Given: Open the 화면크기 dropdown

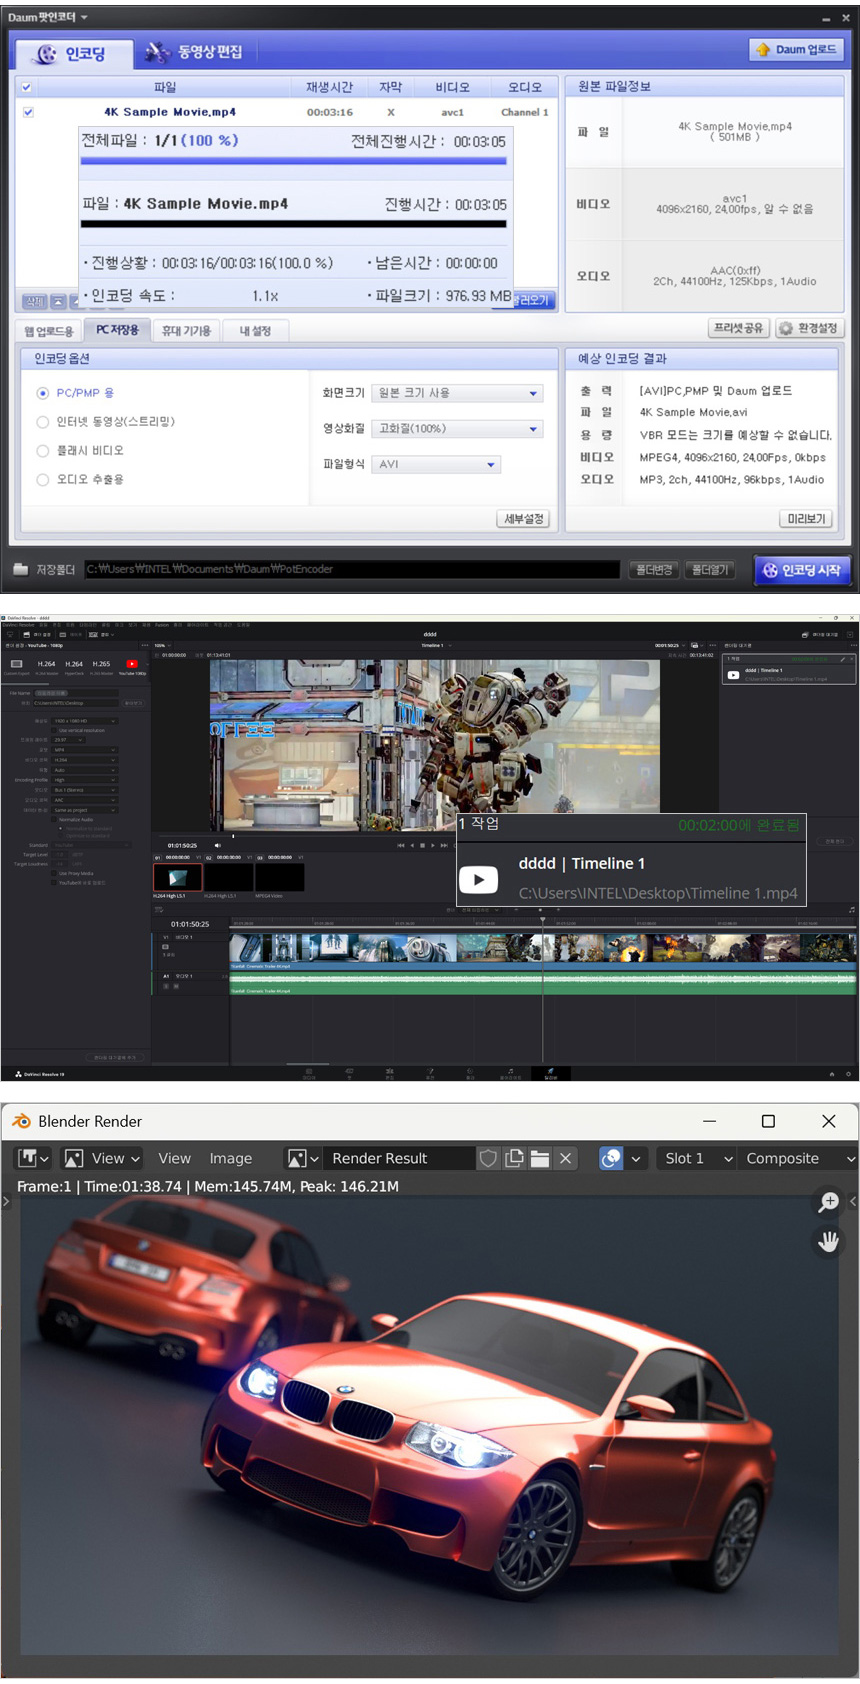Looking at the screenshot, I should pyautogui.click(x=457, y=393).
